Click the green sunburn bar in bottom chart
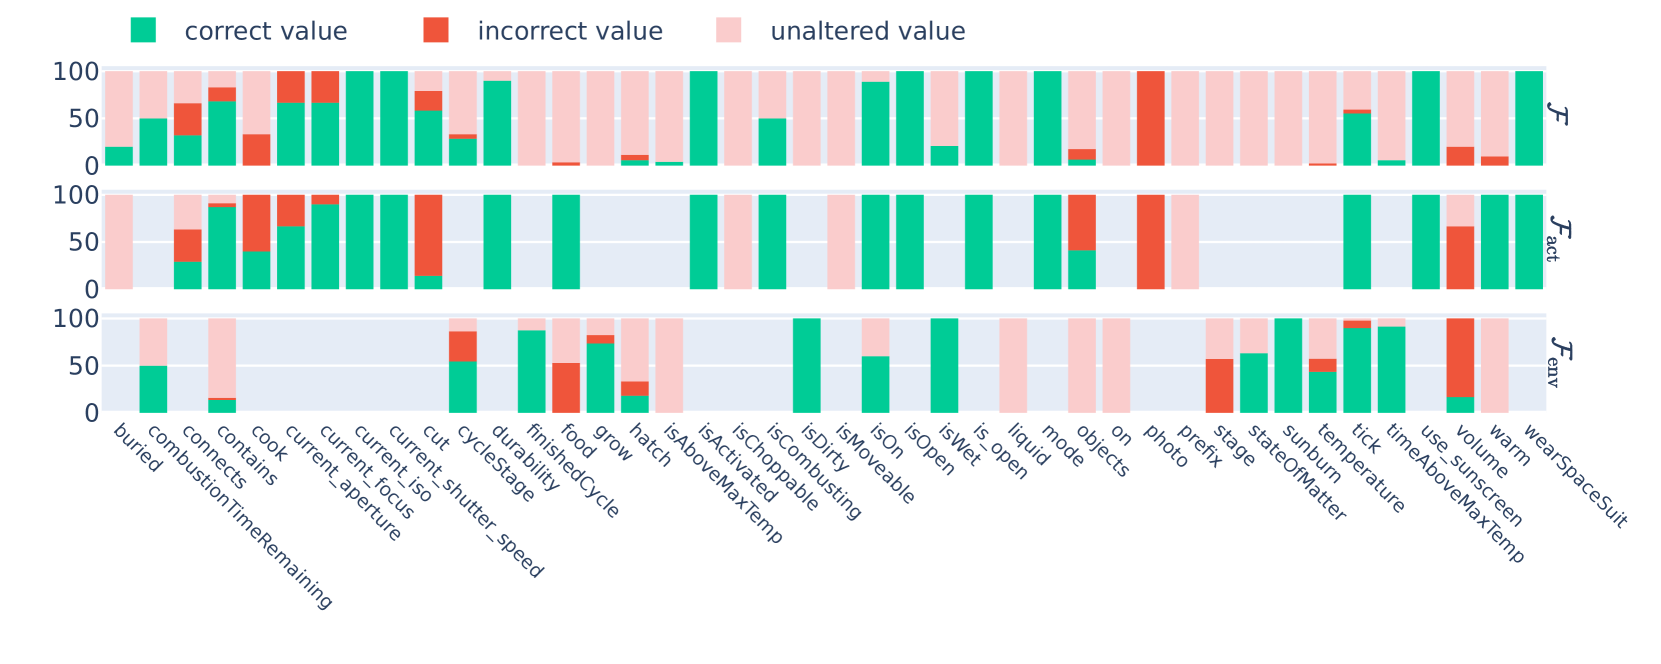Screen dimensions: 1661x664 tap(1288, 366)
